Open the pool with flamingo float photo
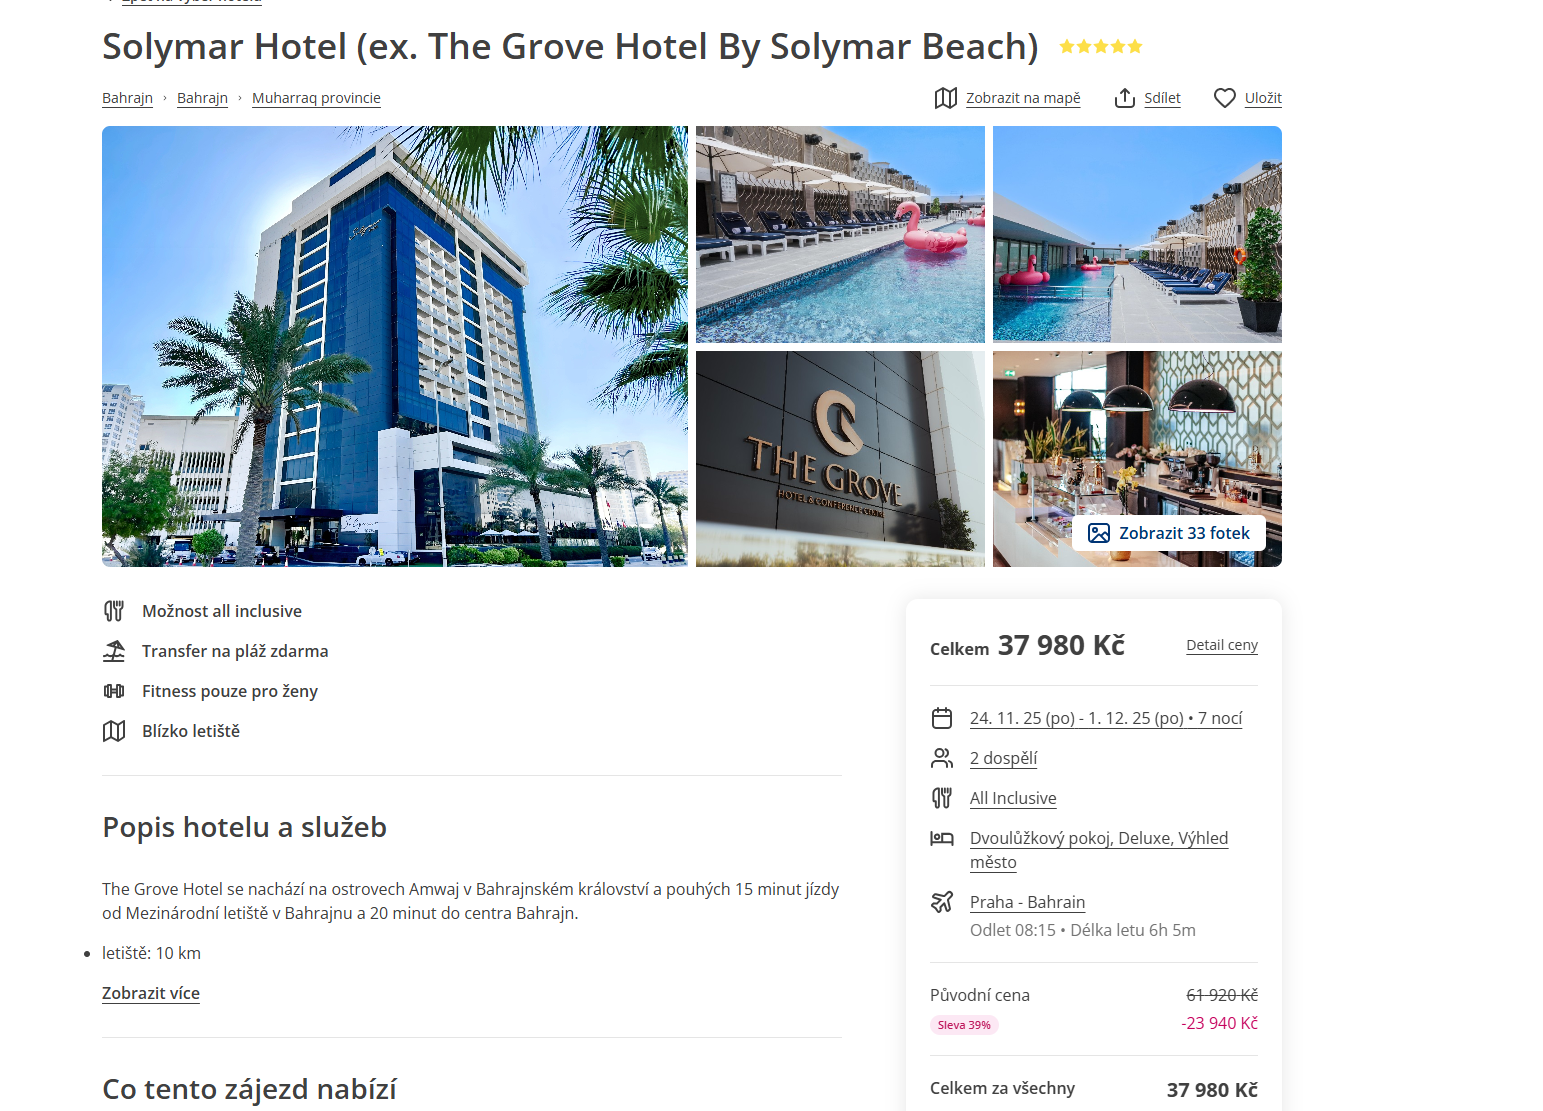The width and height of the screenshot is (1543, 1111). (x=840, y=234)
